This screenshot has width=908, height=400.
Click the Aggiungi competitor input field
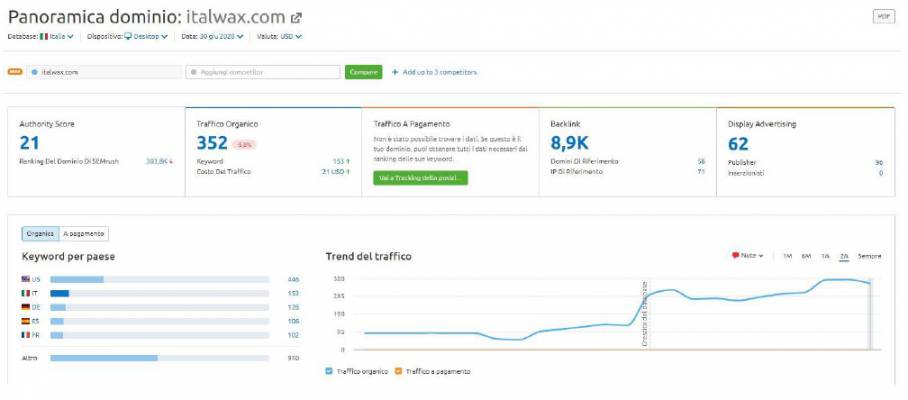[x=263, y=72]
